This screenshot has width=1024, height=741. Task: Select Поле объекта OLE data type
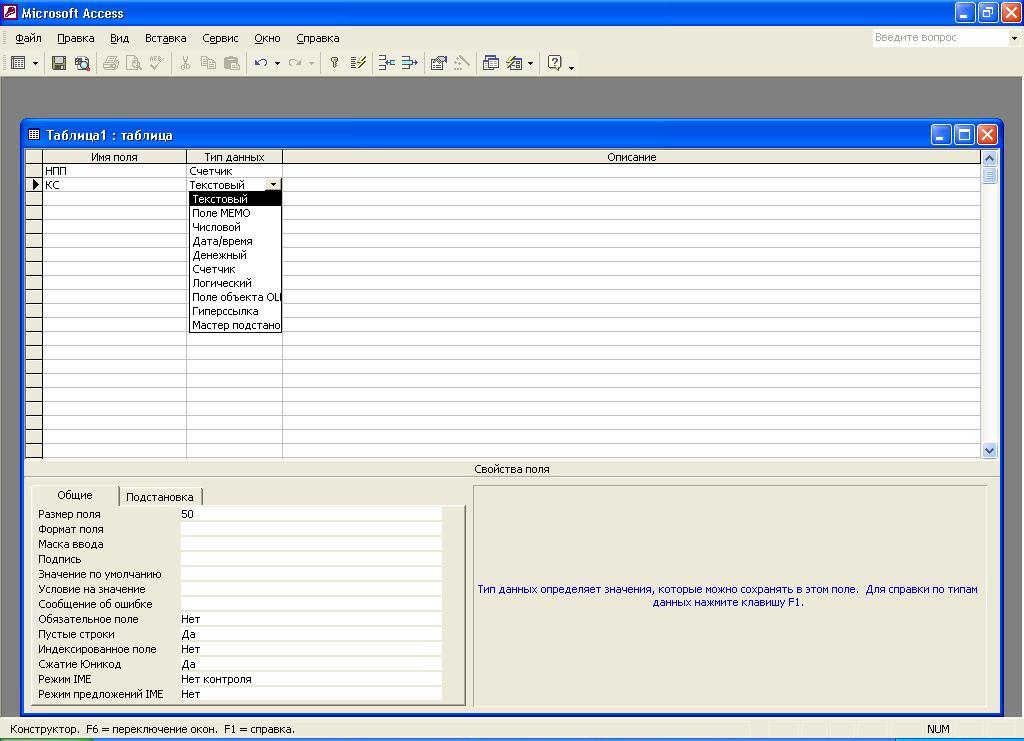235,297
